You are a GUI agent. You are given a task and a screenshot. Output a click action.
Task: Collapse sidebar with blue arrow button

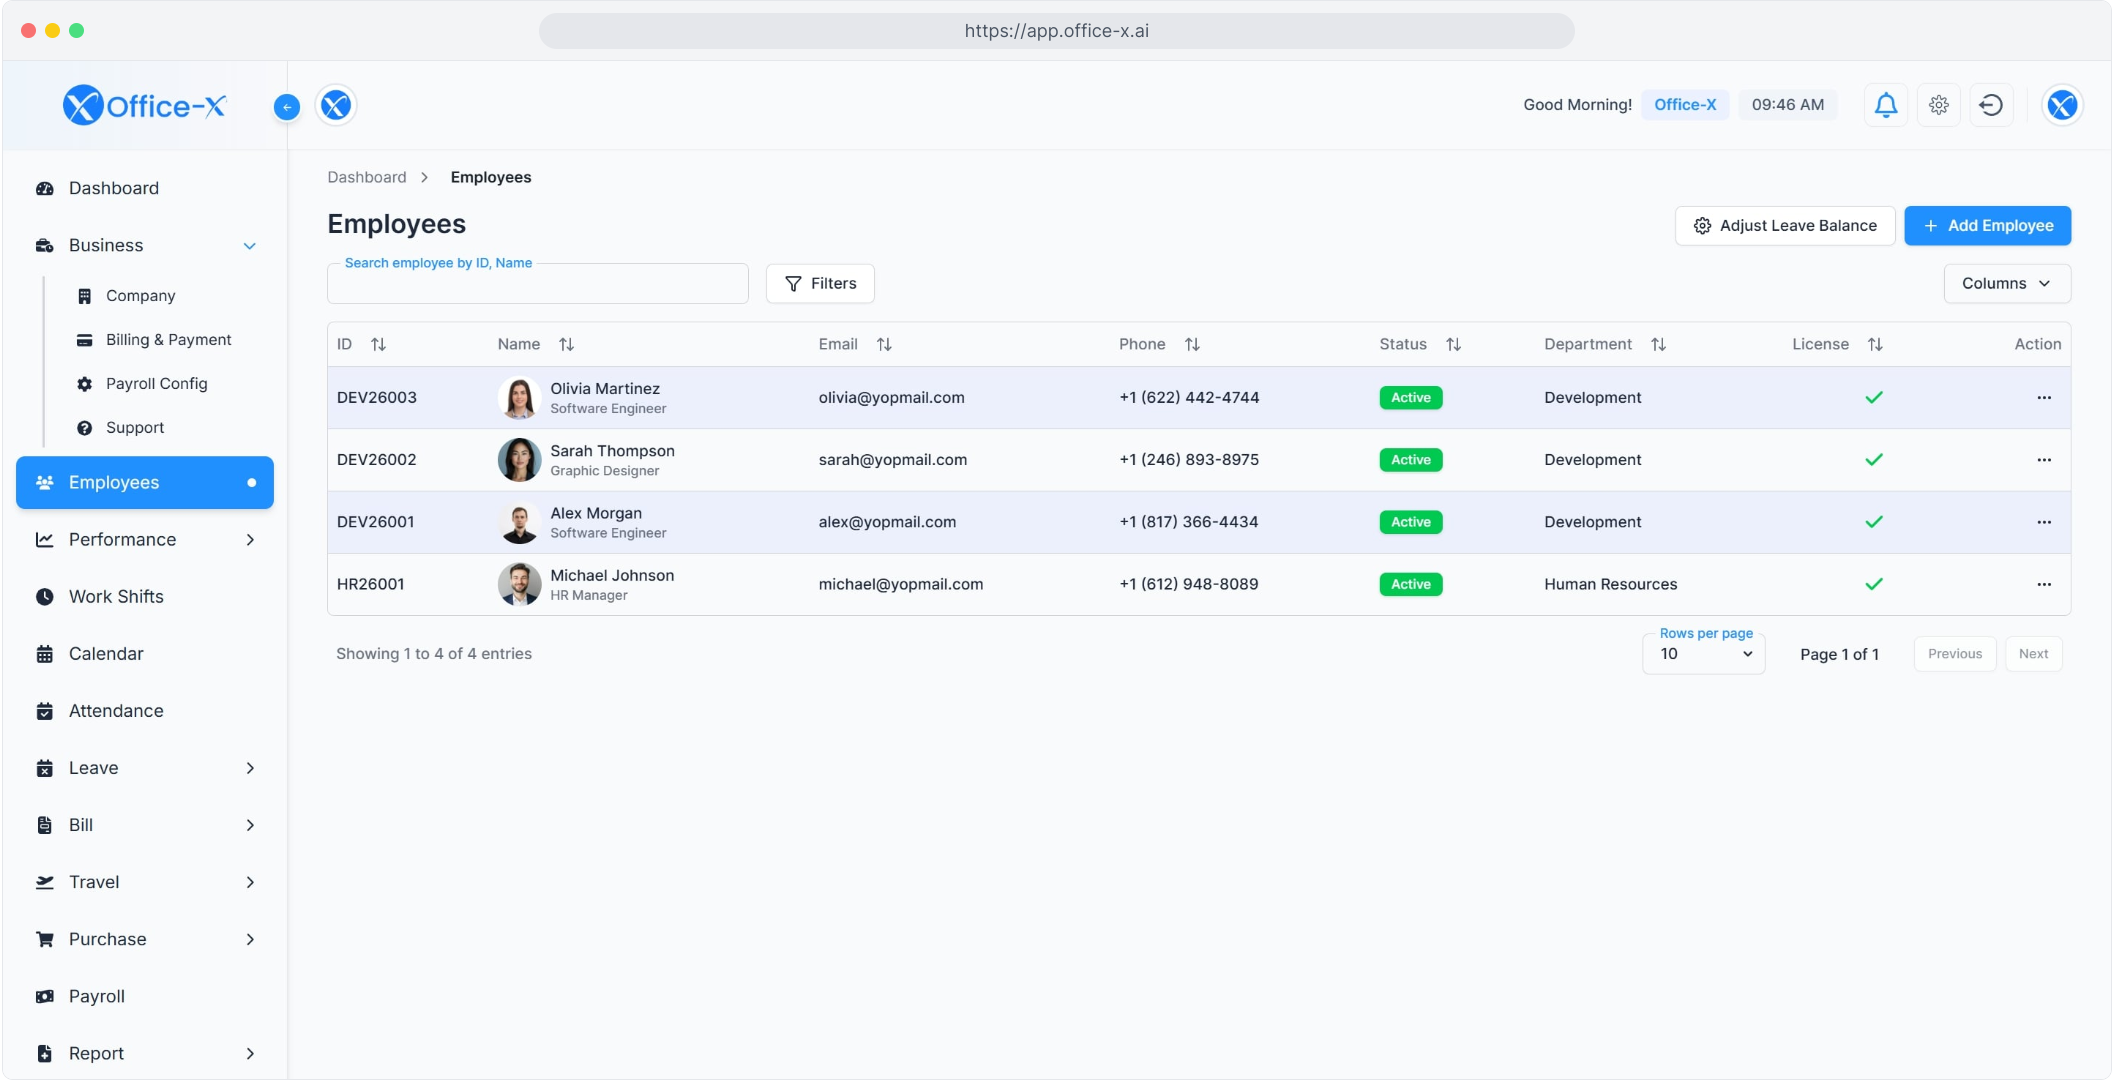pos(287,107)
